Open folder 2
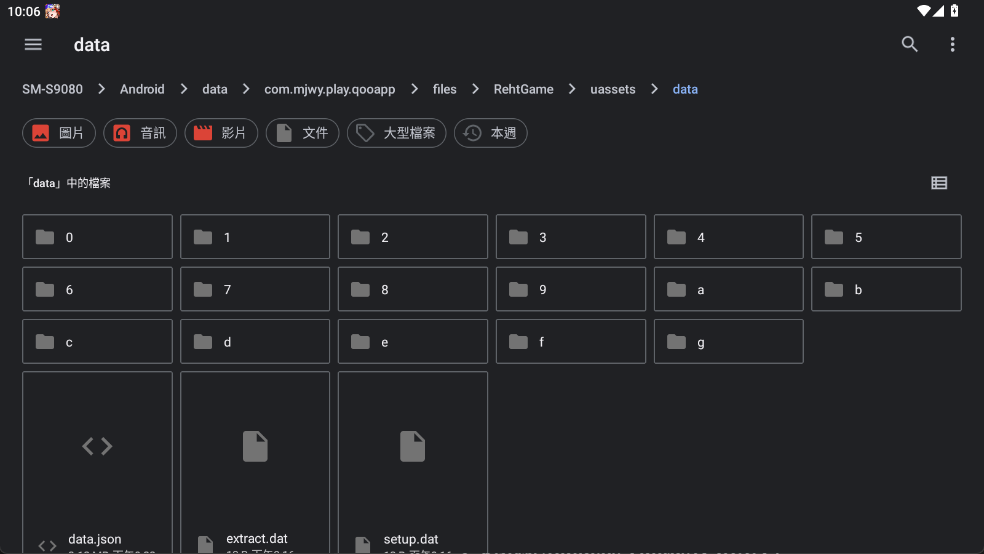The height and width of the screenshot is (554, 984). click(413, 237)
